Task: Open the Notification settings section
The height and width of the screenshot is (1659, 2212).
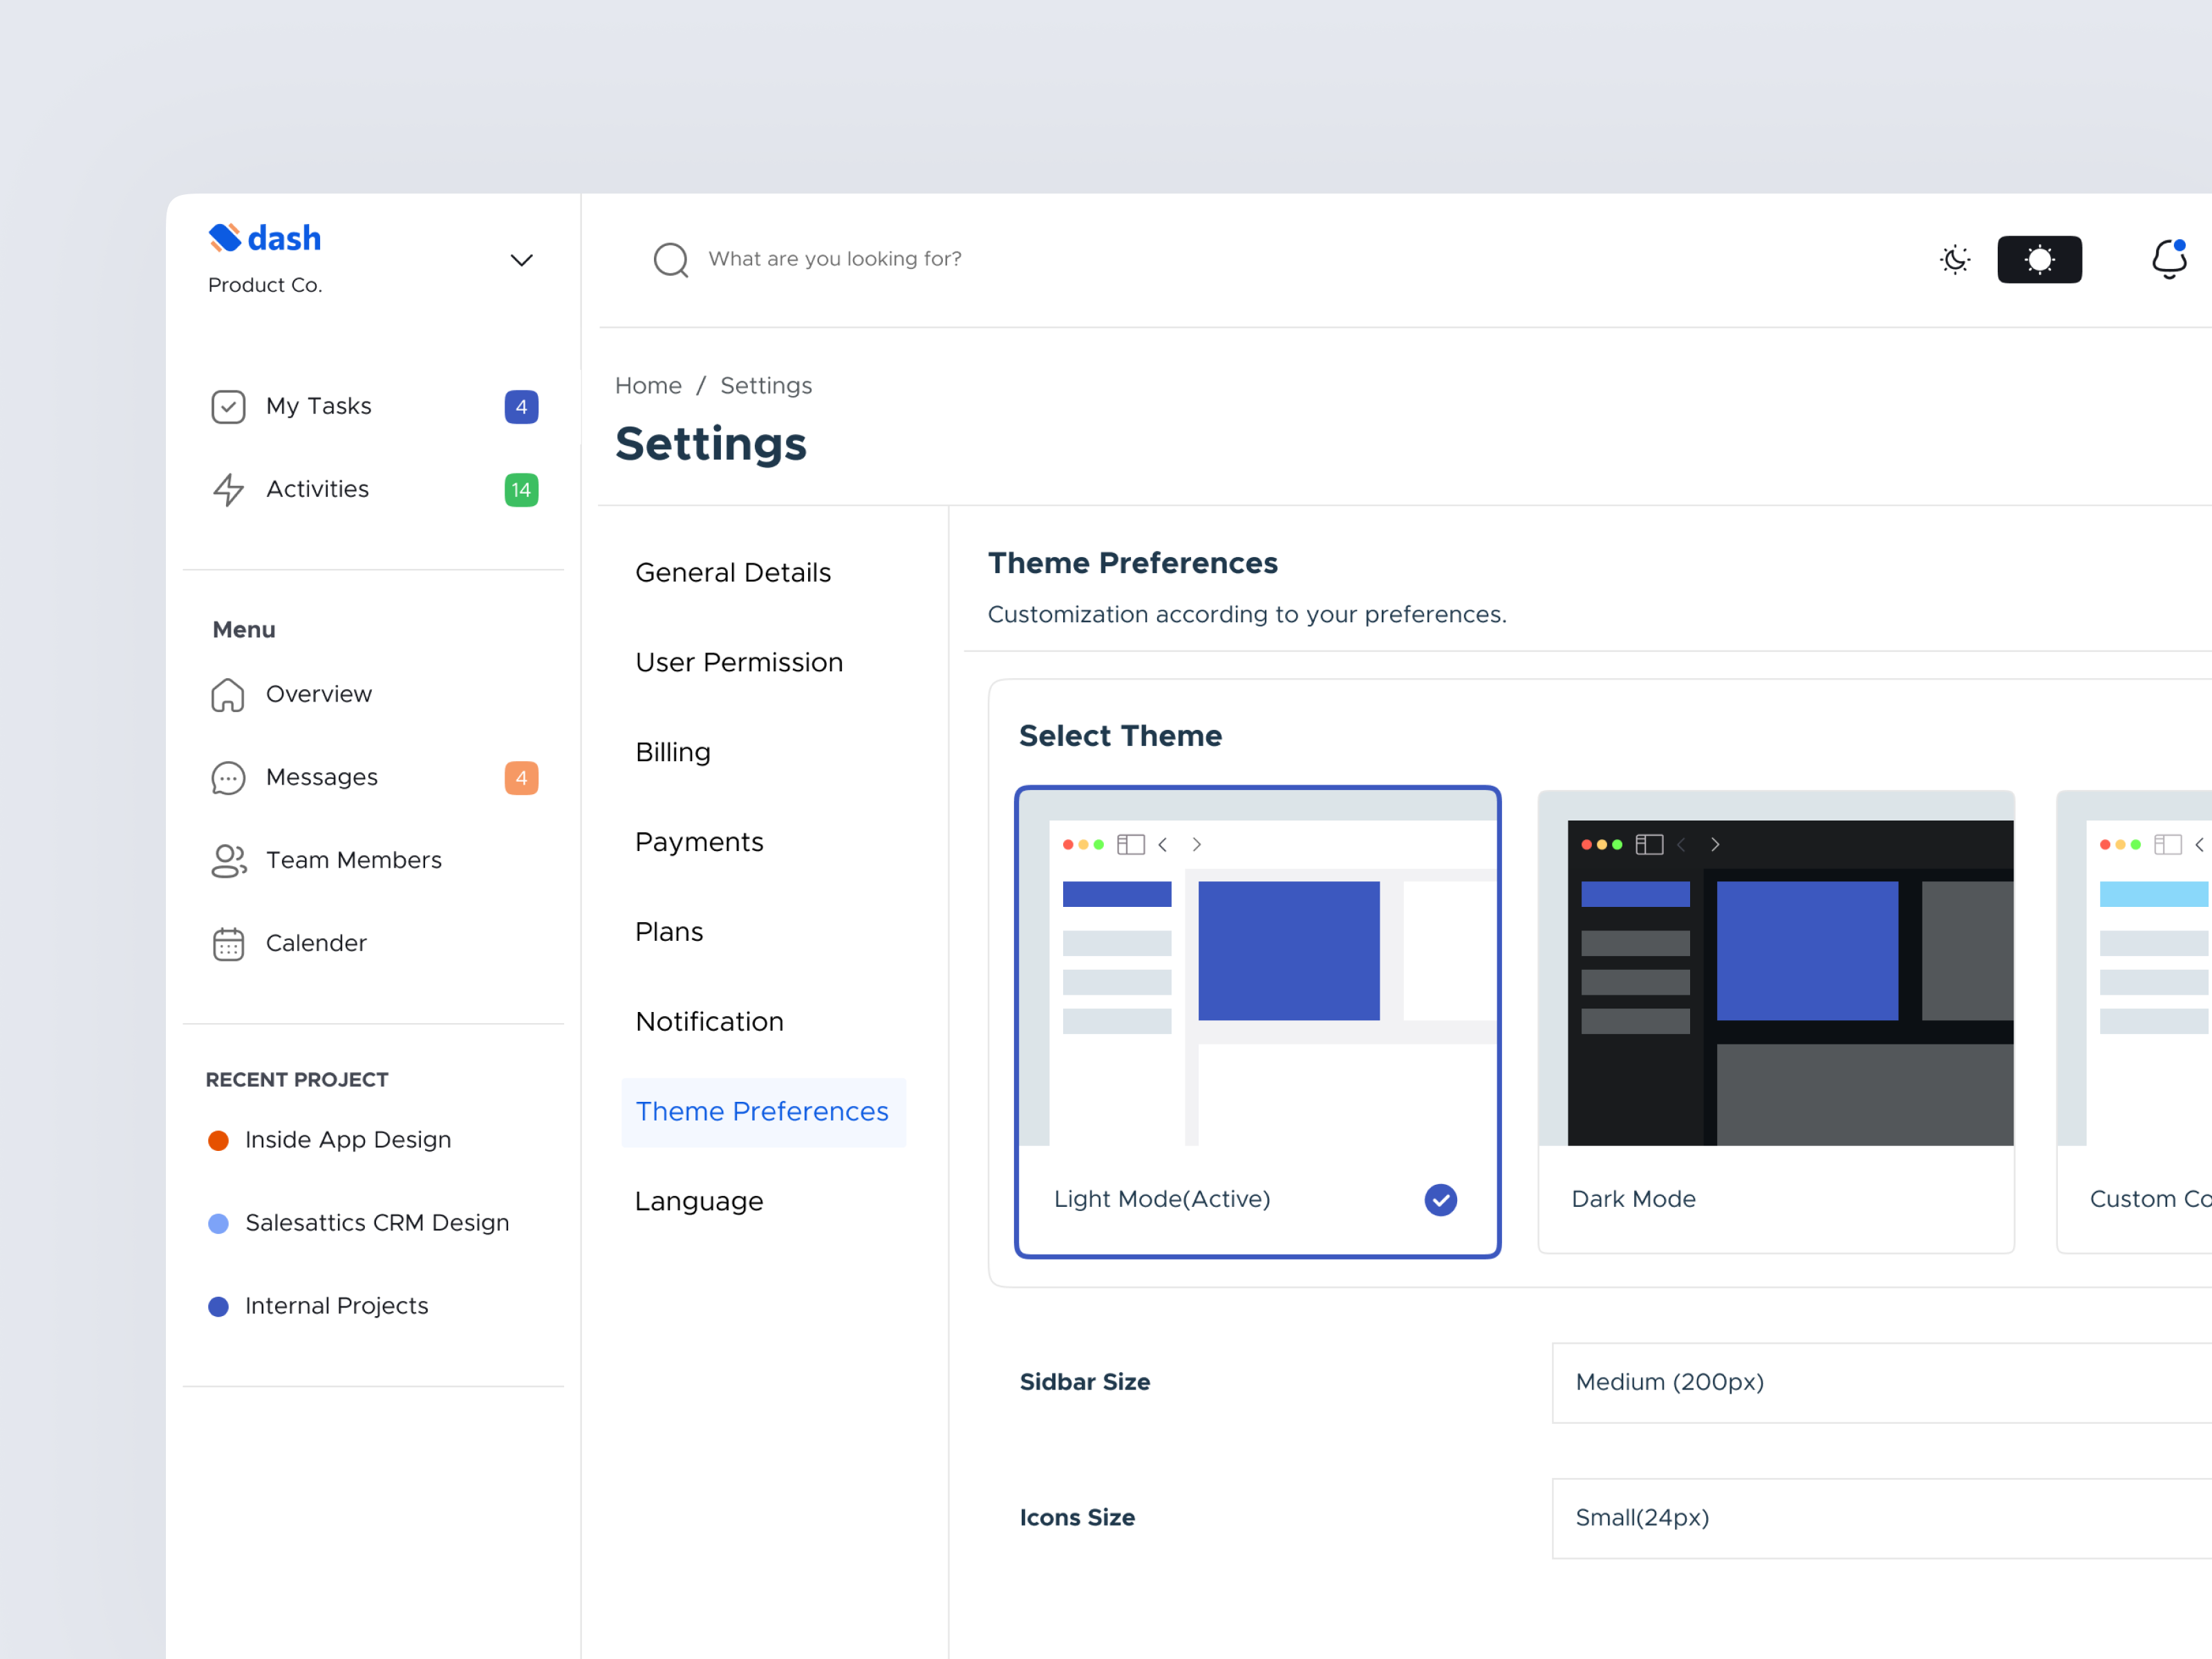Action: (x=709, y=1021)
